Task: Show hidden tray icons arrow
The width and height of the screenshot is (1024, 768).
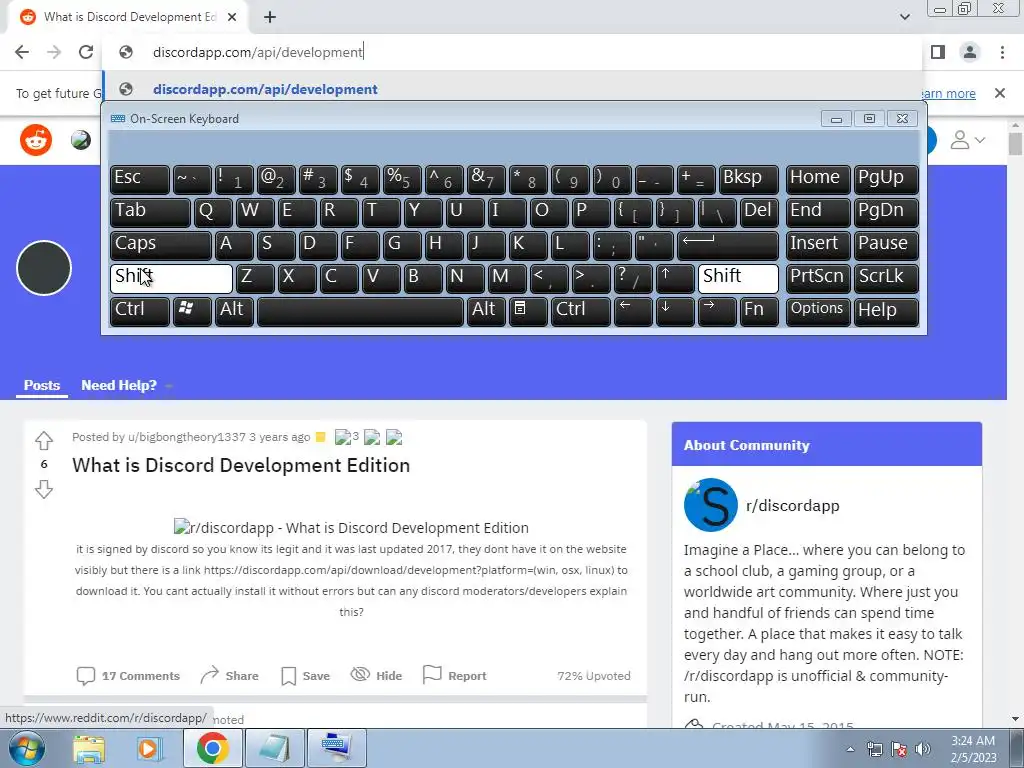Action: [850, 749]
